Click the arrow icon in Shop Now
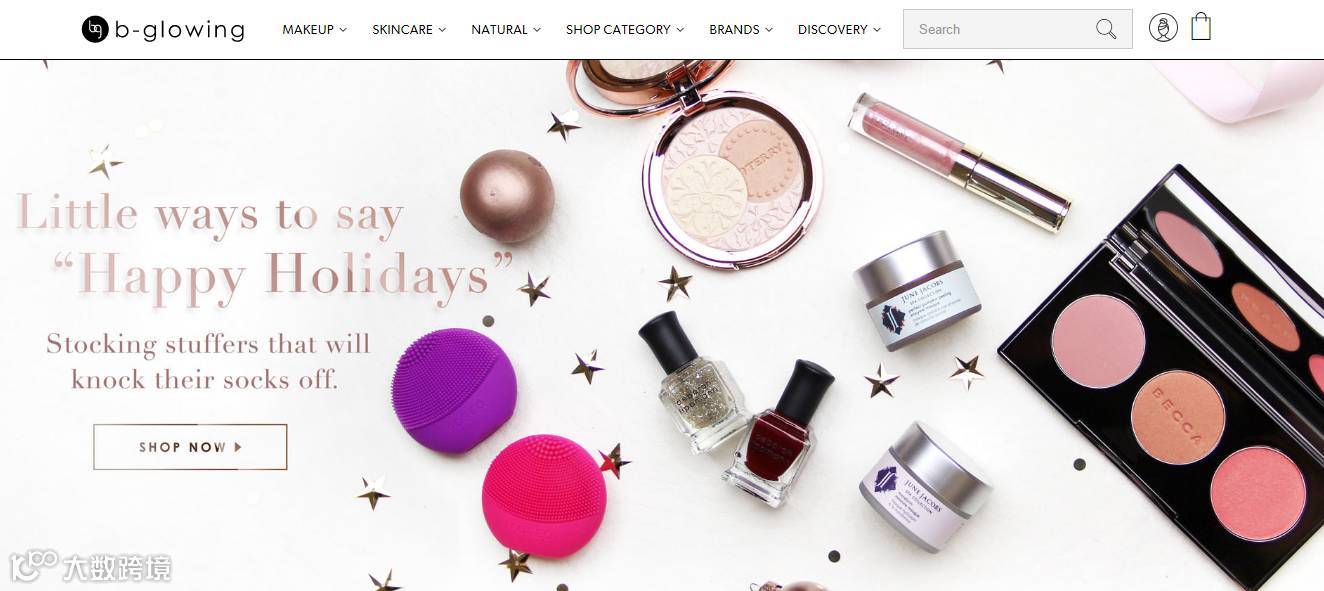Screen dimensions: 1324x591 [x=238, y=447]
